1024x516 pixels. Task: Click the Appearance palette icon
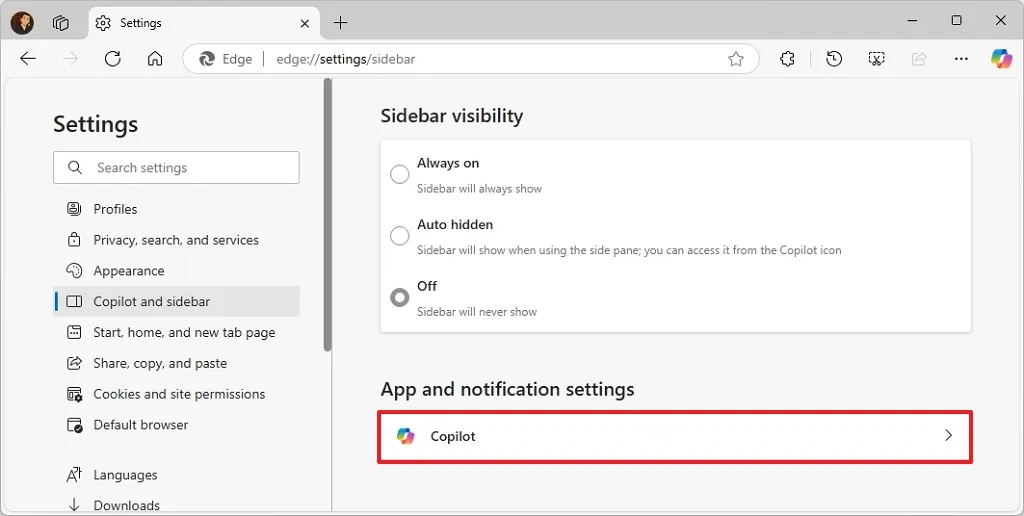click(x=74, y=270)
